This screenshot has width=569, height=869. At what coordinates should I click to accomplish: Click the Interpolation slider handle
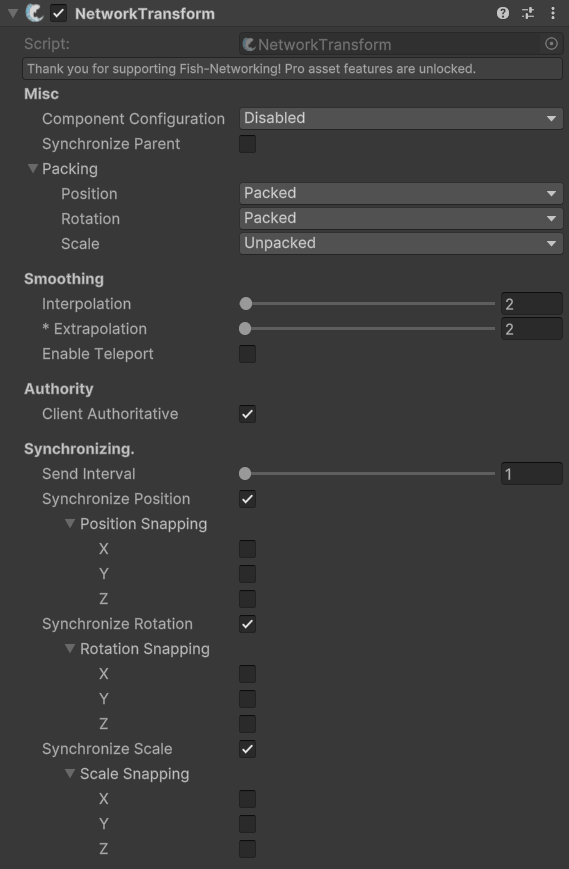(x=245, y=304)
